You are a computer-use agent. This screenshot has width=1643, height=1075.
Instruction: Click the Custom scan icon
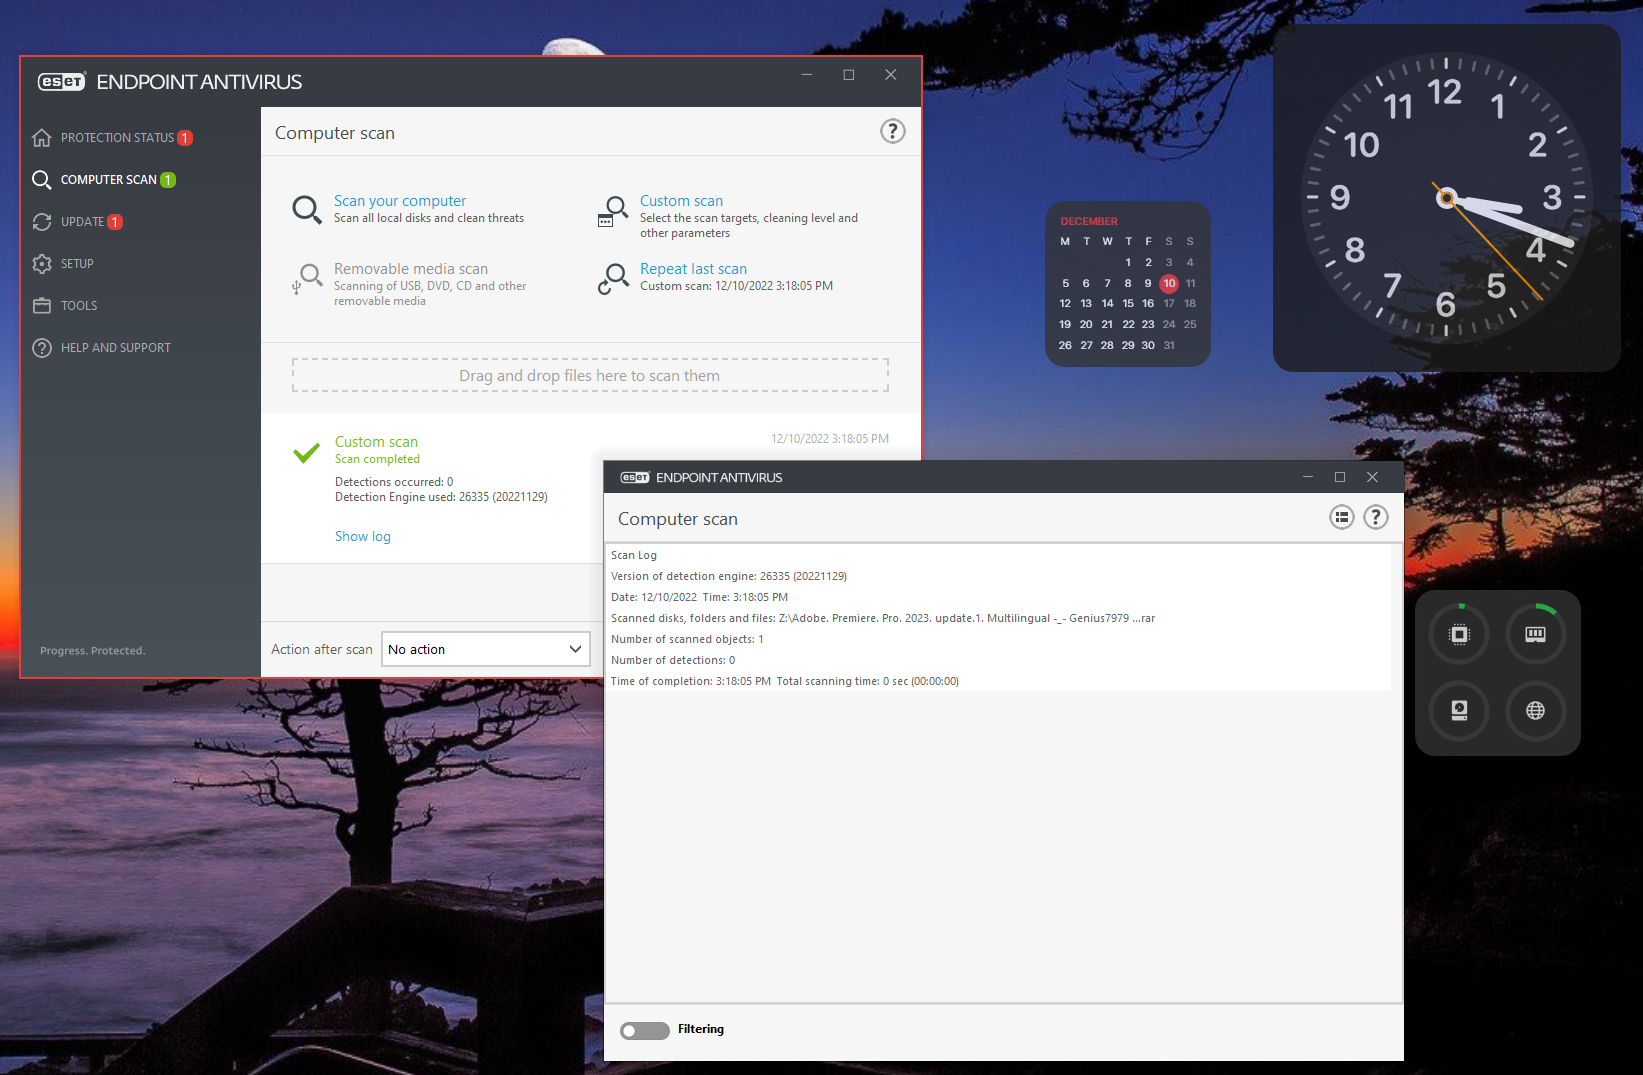613,211
